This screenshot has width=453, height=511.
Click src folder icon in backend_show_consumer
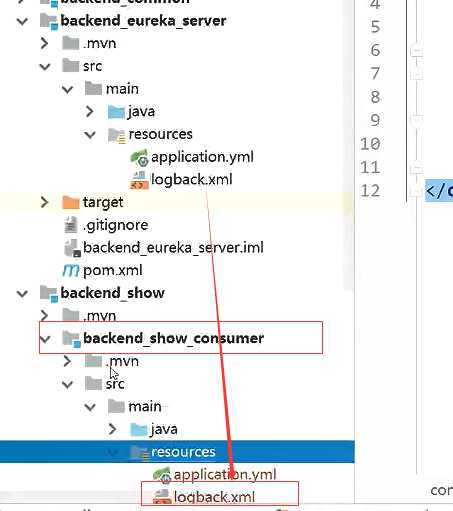93,383
